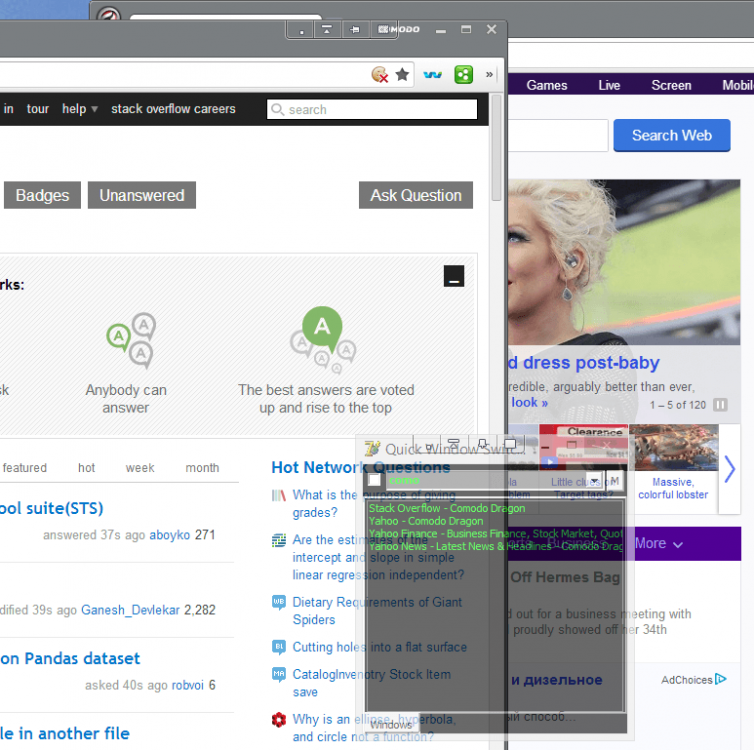Switch to the week questions tab
Image resolution: width=754 pixels, height=750 pixels.
tap(140, 468)
